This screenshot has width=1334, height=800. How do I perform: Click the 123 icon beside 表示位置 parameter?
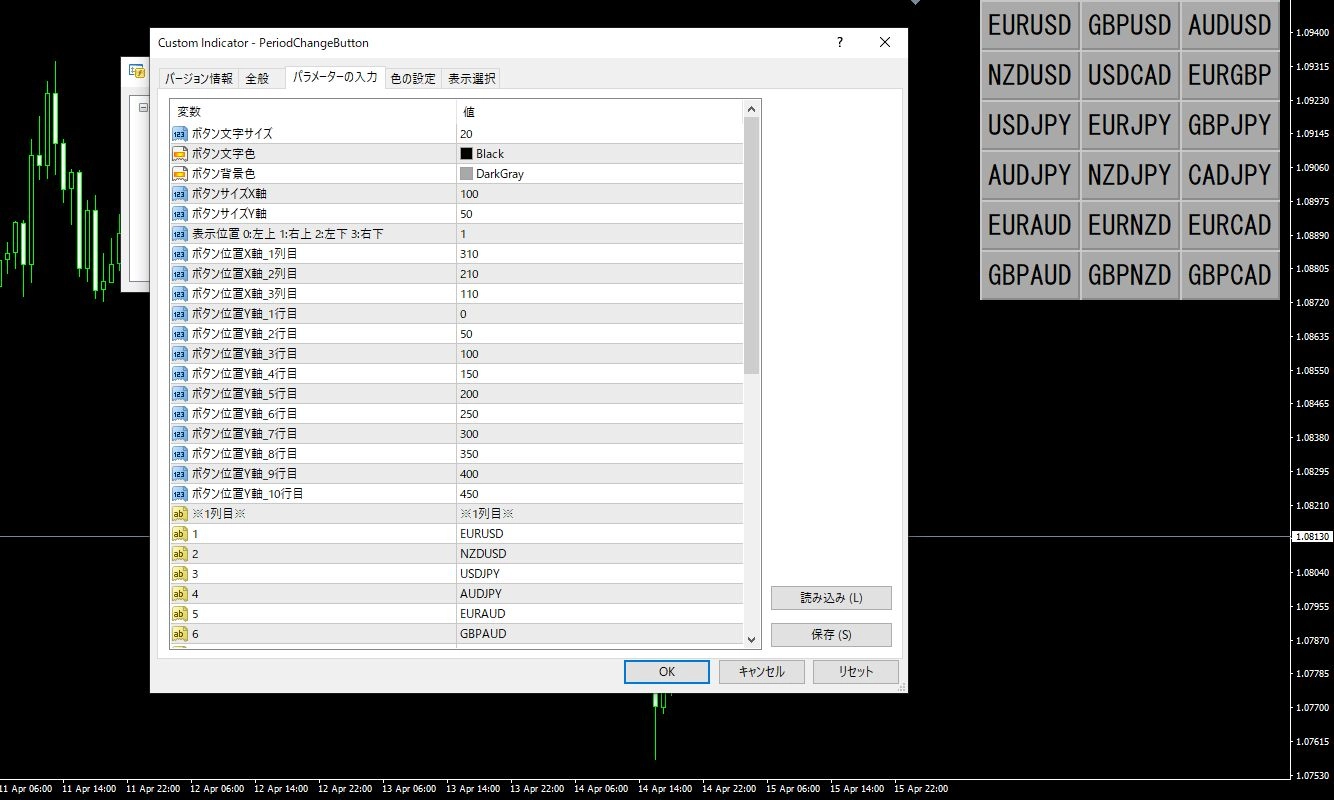(179, 233)
